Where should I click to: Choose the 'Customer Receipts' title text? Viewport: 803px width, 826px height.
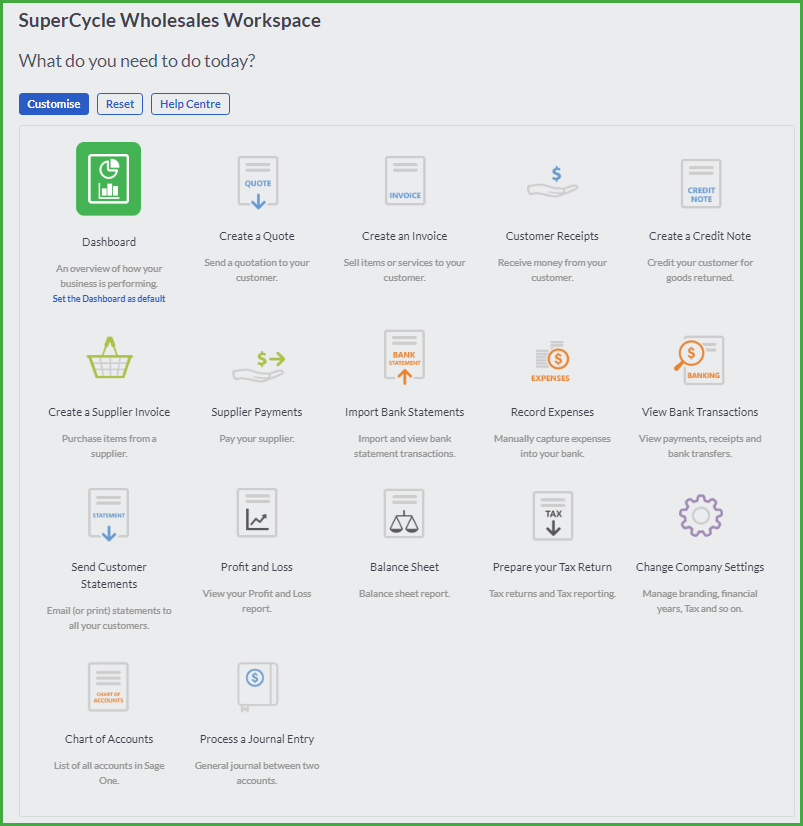point(552,236)
